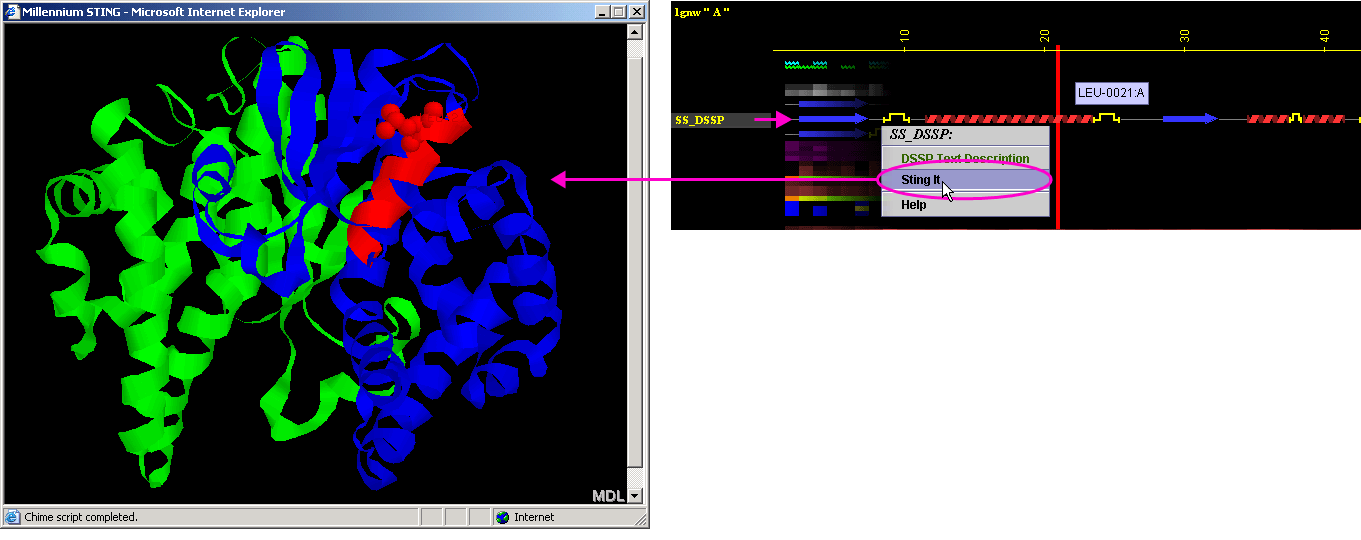1361x540 pixels.
Task: Click the blue strand arrow near residue 30
Action: [1190, 119]
